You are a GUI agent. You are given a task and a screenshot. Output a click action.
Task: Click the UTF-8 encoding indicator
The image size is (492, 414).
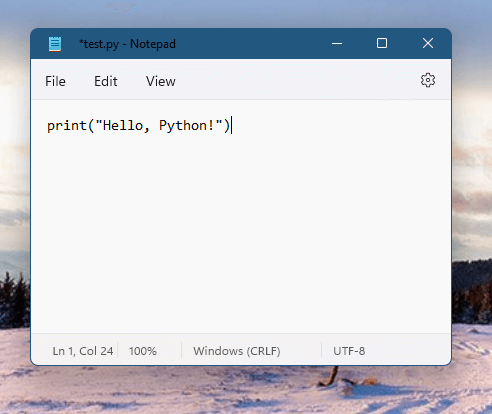click(x=349, y=351)
